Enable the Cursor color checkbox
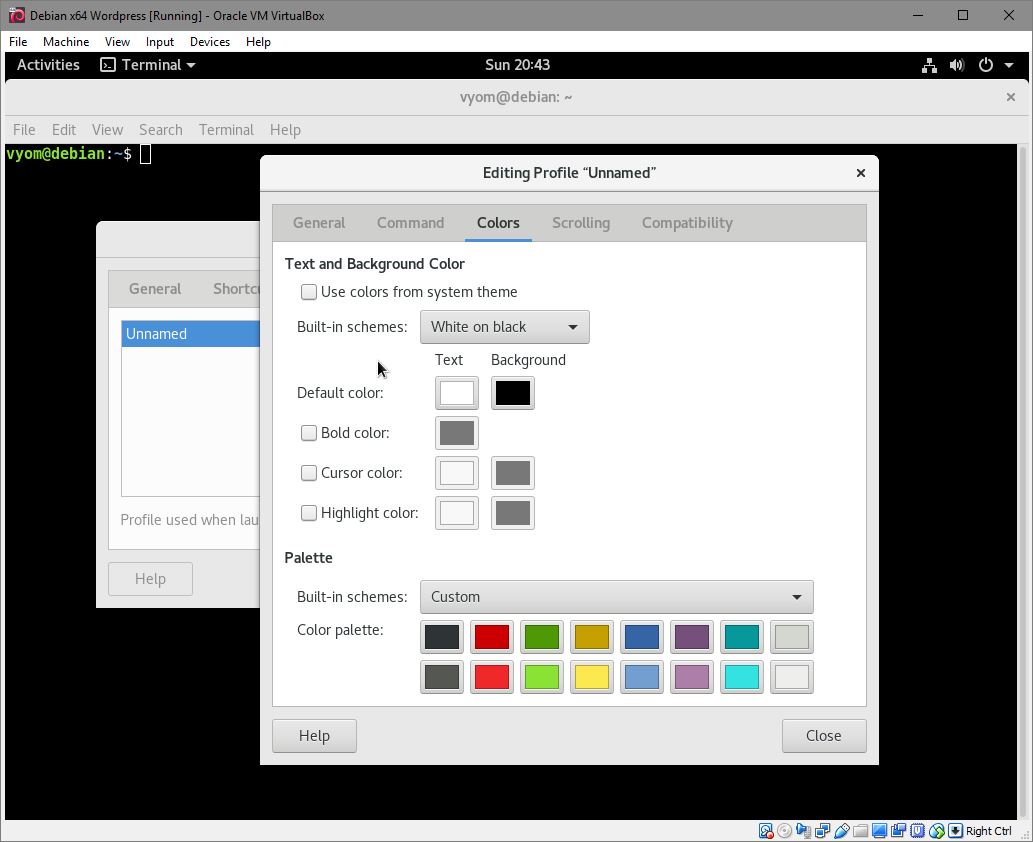This screenshot has height=842, width=1033. point(308,473)
